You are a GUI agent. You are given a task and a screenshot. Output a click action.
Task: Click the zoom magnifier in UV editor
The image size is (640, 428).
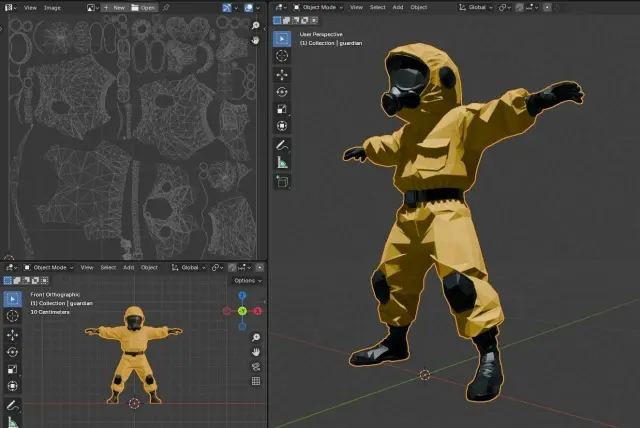click(x=256, y=25)
